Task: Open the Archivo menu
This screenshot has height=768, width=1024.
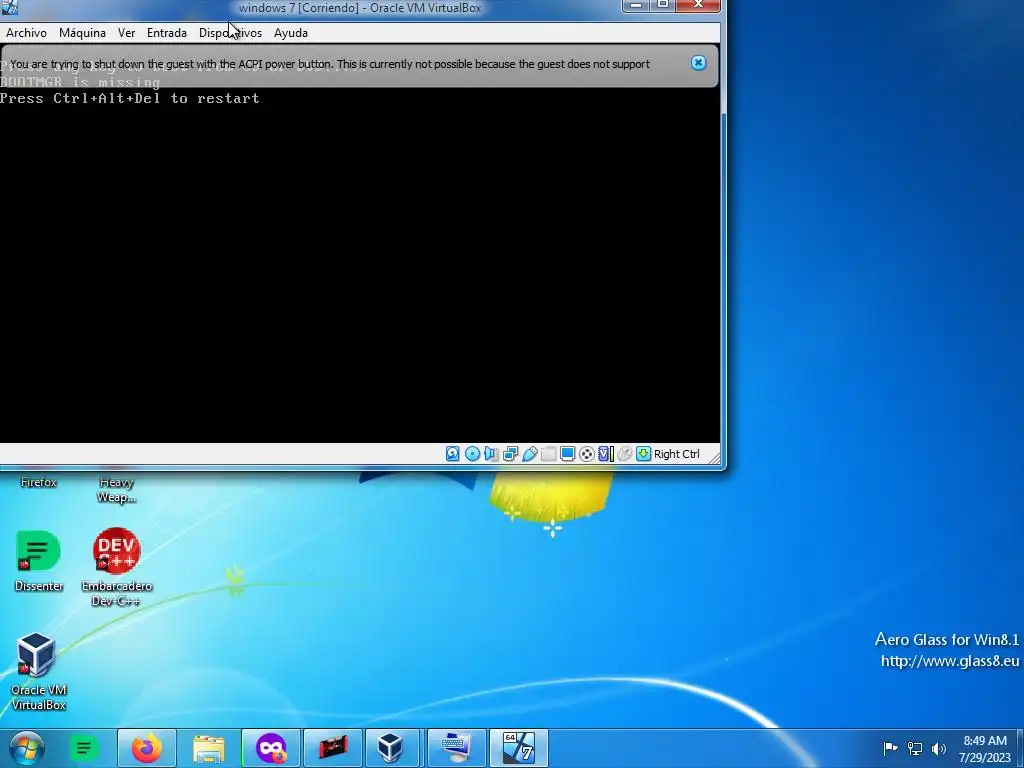Action: click(x=26, y=33)
